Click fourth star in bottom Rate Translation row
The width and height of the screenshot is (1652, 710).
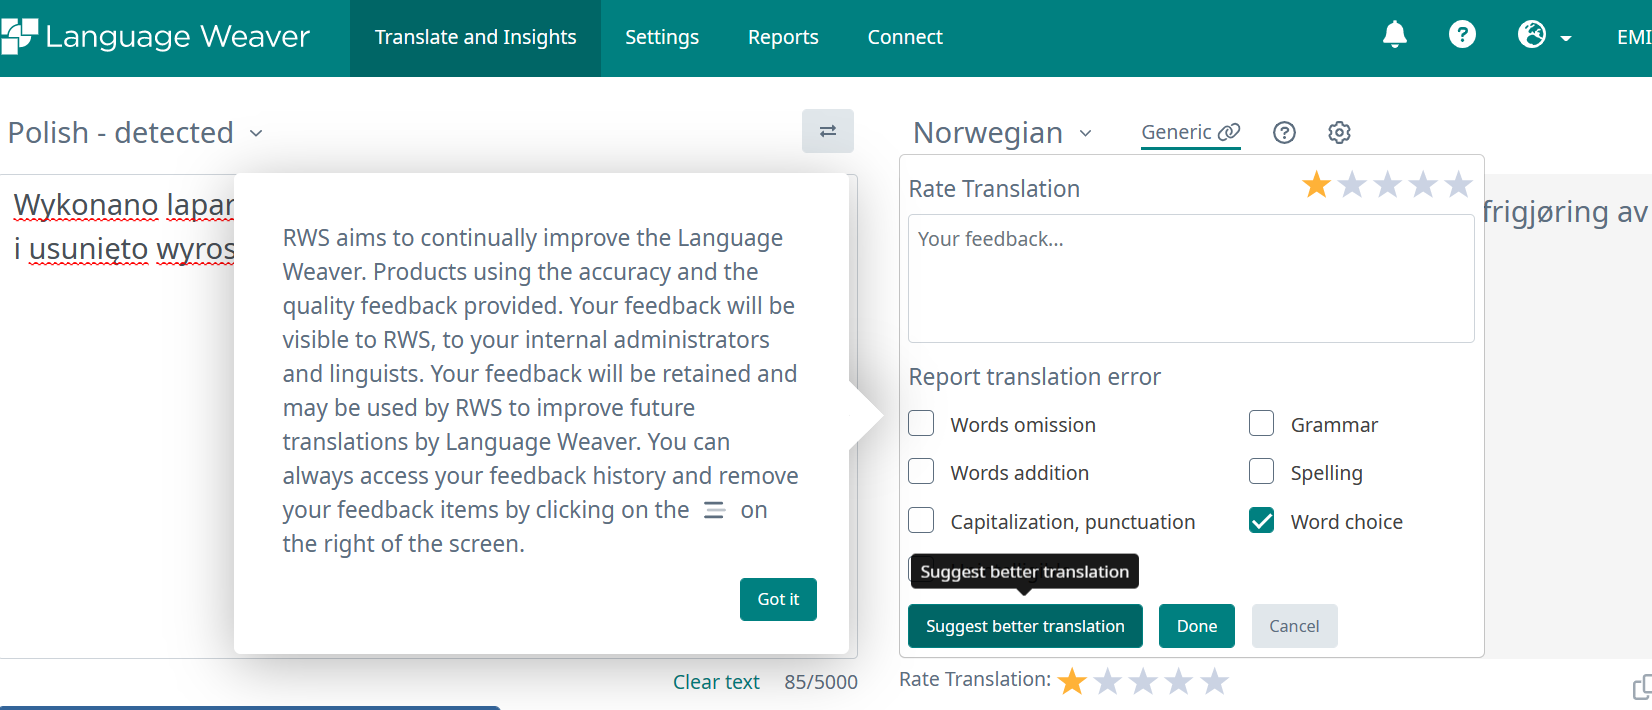(1179, 682)
